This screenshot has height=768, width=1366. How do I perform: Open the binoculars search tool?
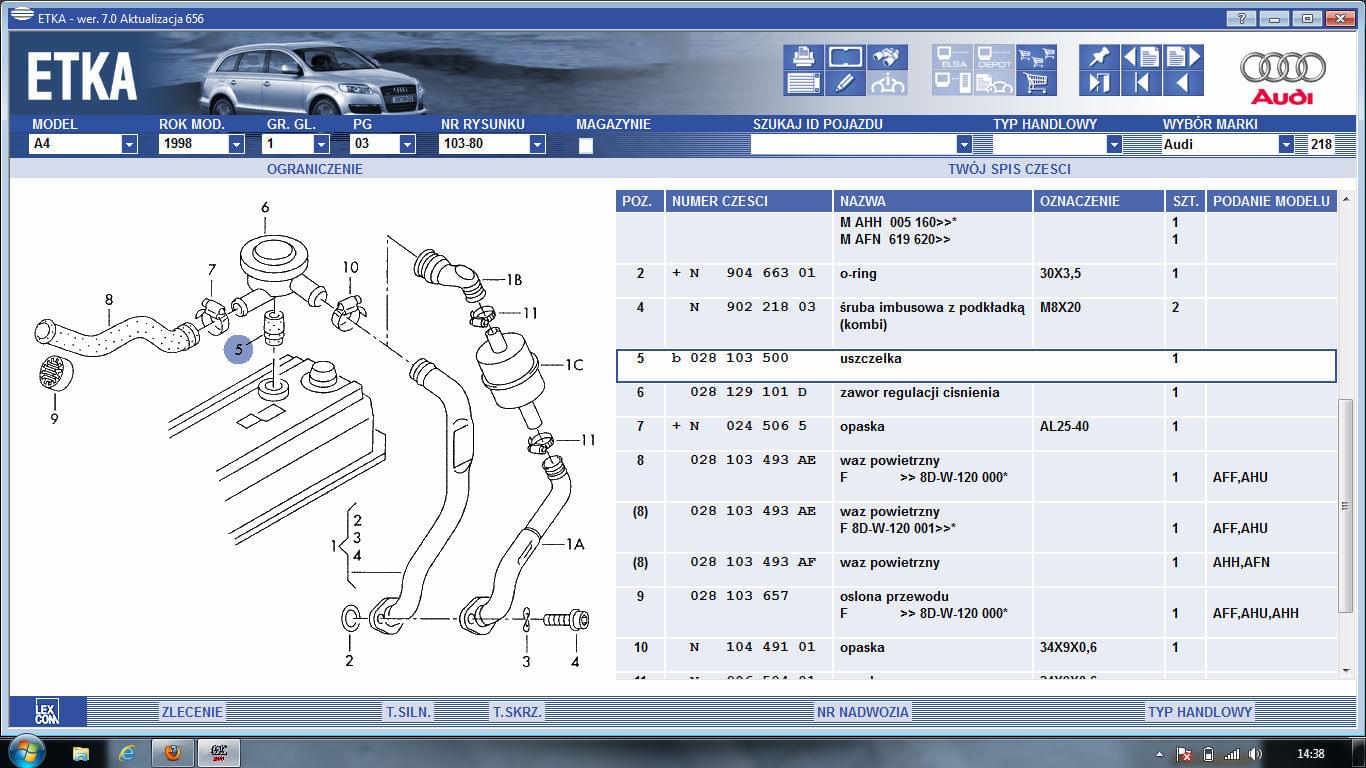pyautogui.click(x=888, y=57)
